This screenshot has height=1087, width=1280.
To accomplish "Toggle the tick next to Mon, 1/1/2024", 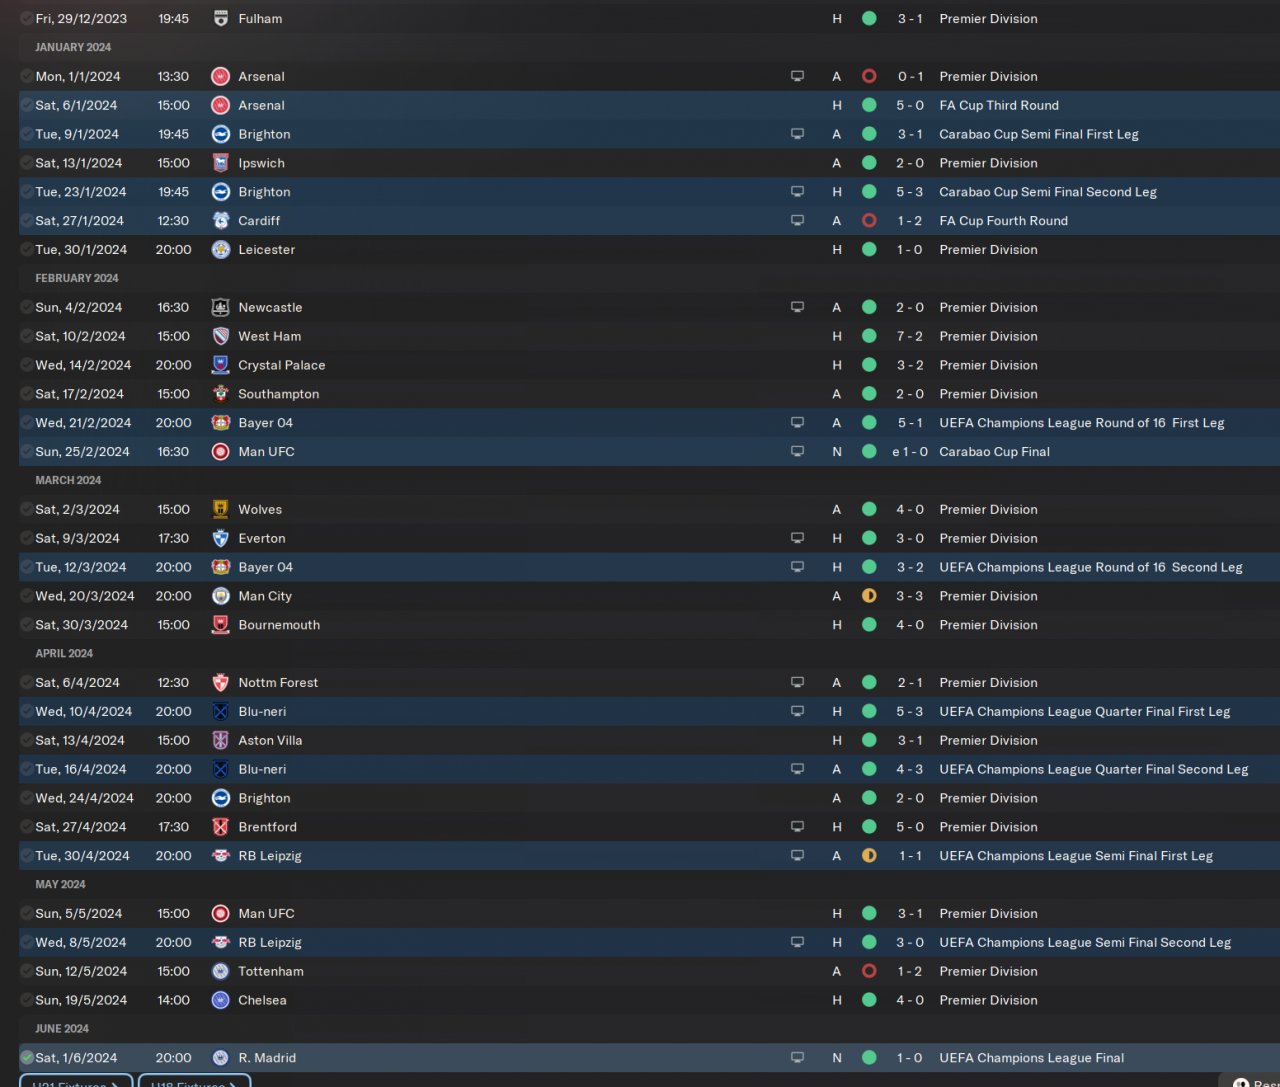I will pyautogui.click(x=27, y=77).
